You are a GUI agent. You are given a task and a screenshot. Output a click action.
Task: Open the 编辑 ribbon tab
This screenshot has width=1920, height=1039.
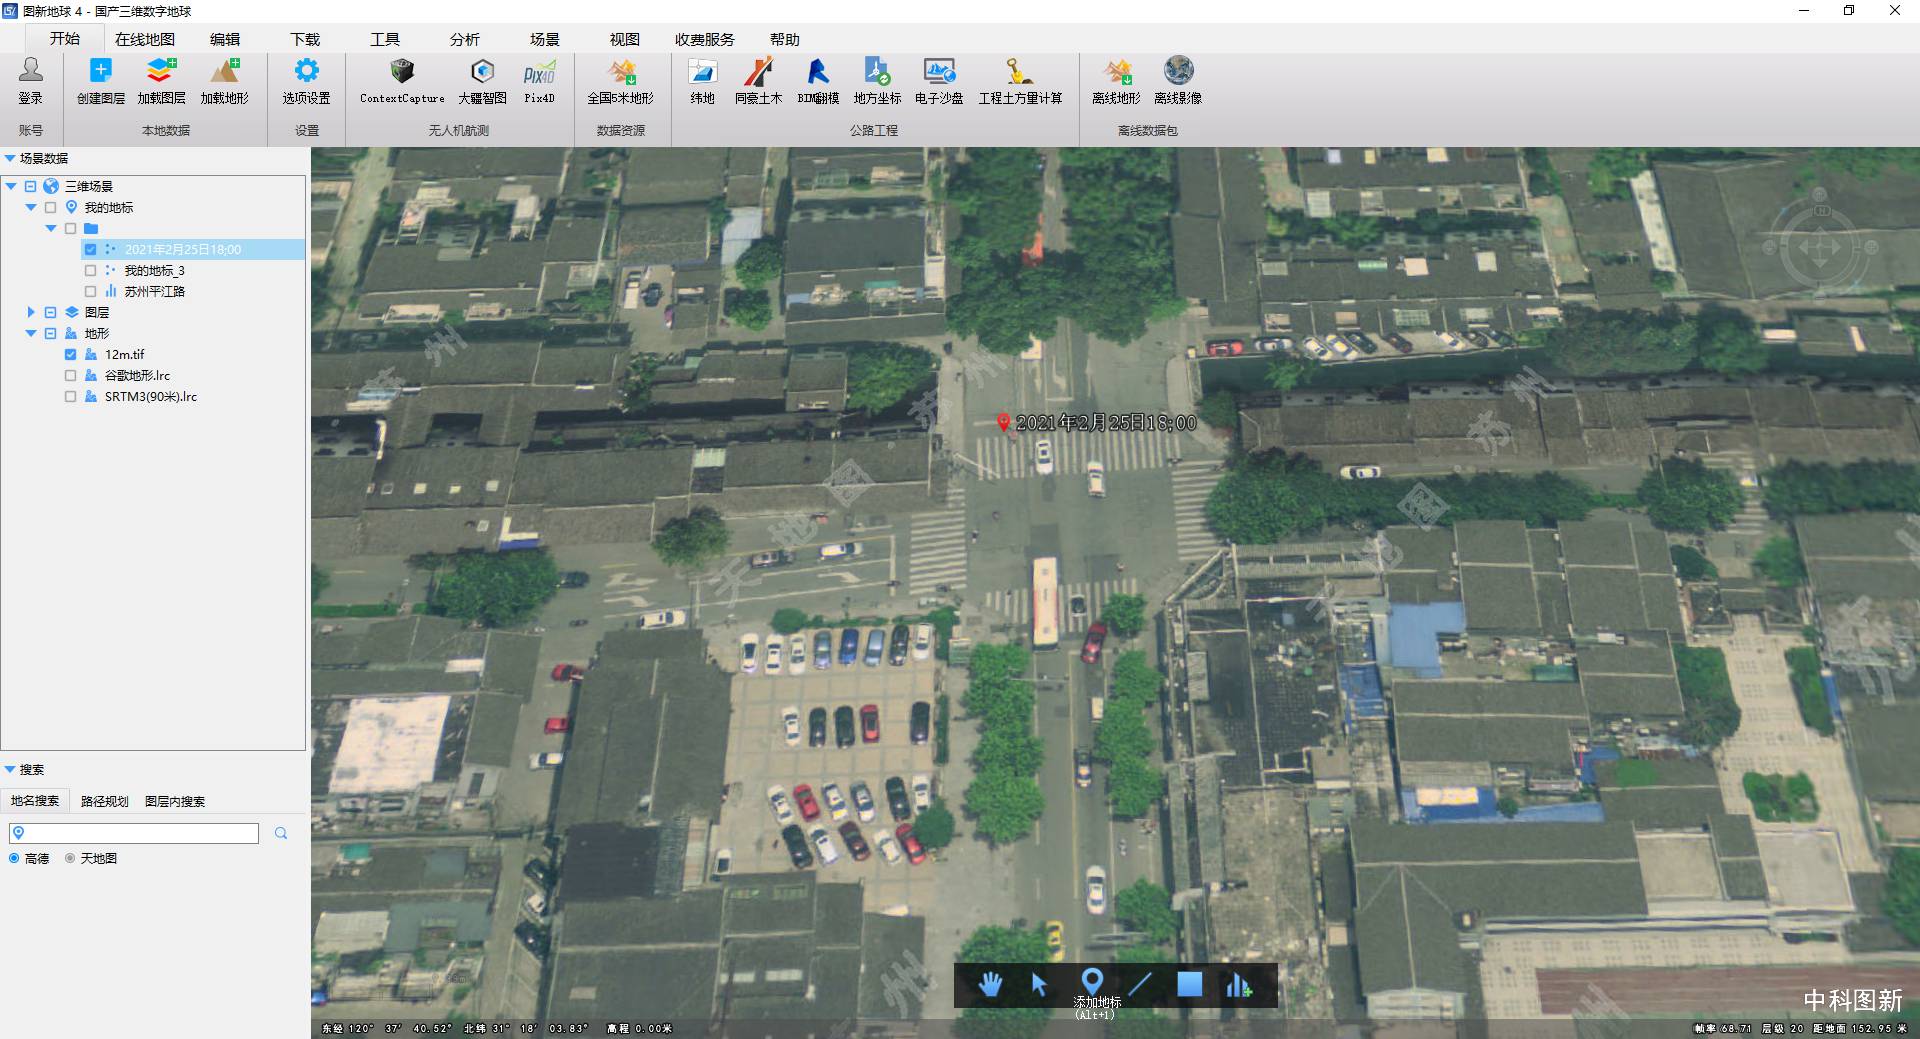[225, 39]
